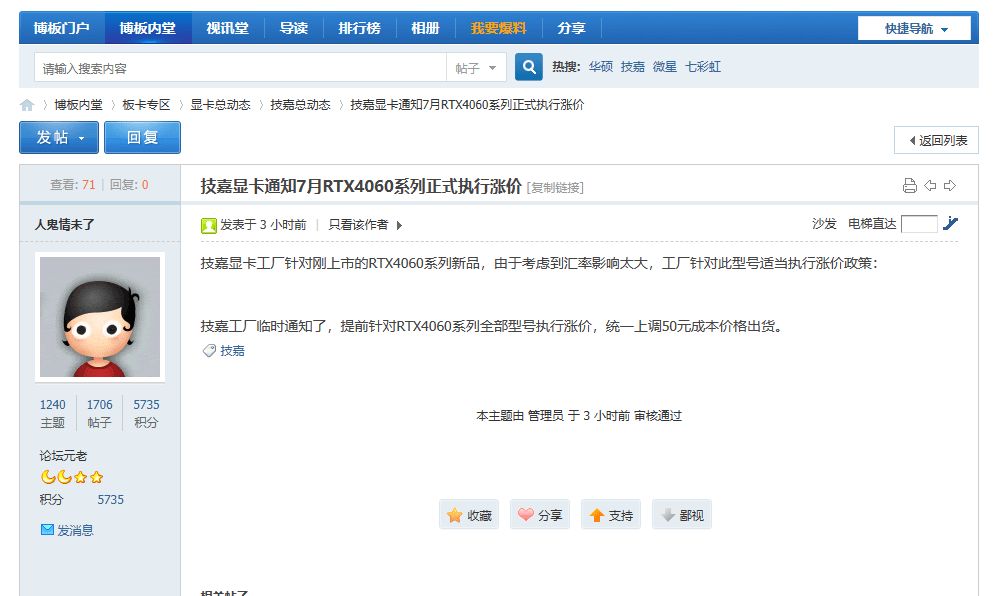Click the user avatar image

[x=100, y=317]
